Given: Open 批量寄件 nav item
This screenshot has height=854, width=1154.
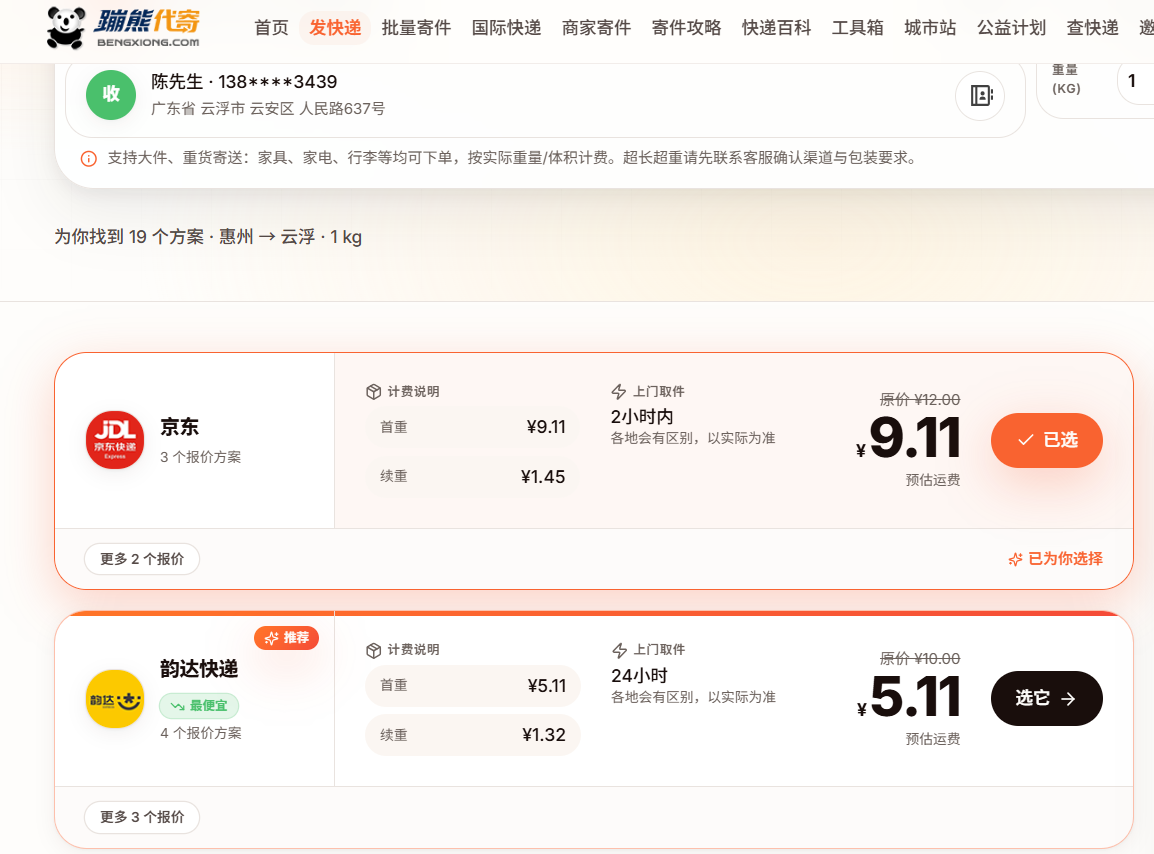Looking at the screenshot, I should click(x=416, y=28).
